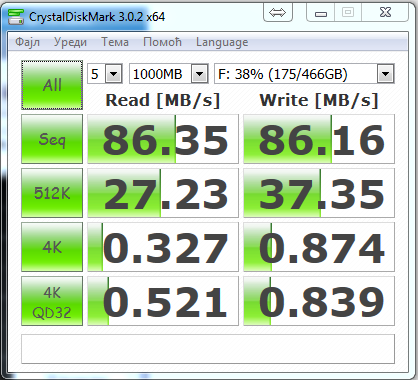Open the Фајл menu

[x=28, y=42]
